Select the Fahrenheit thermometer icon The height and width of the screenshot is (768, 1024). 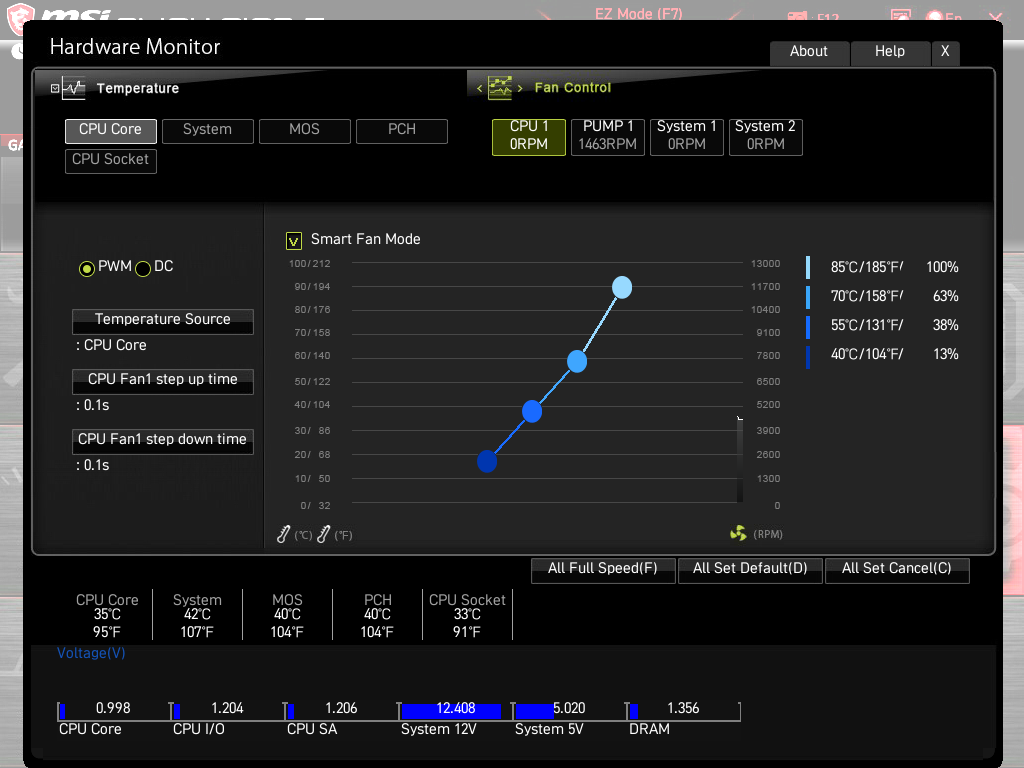coord(322,534)
